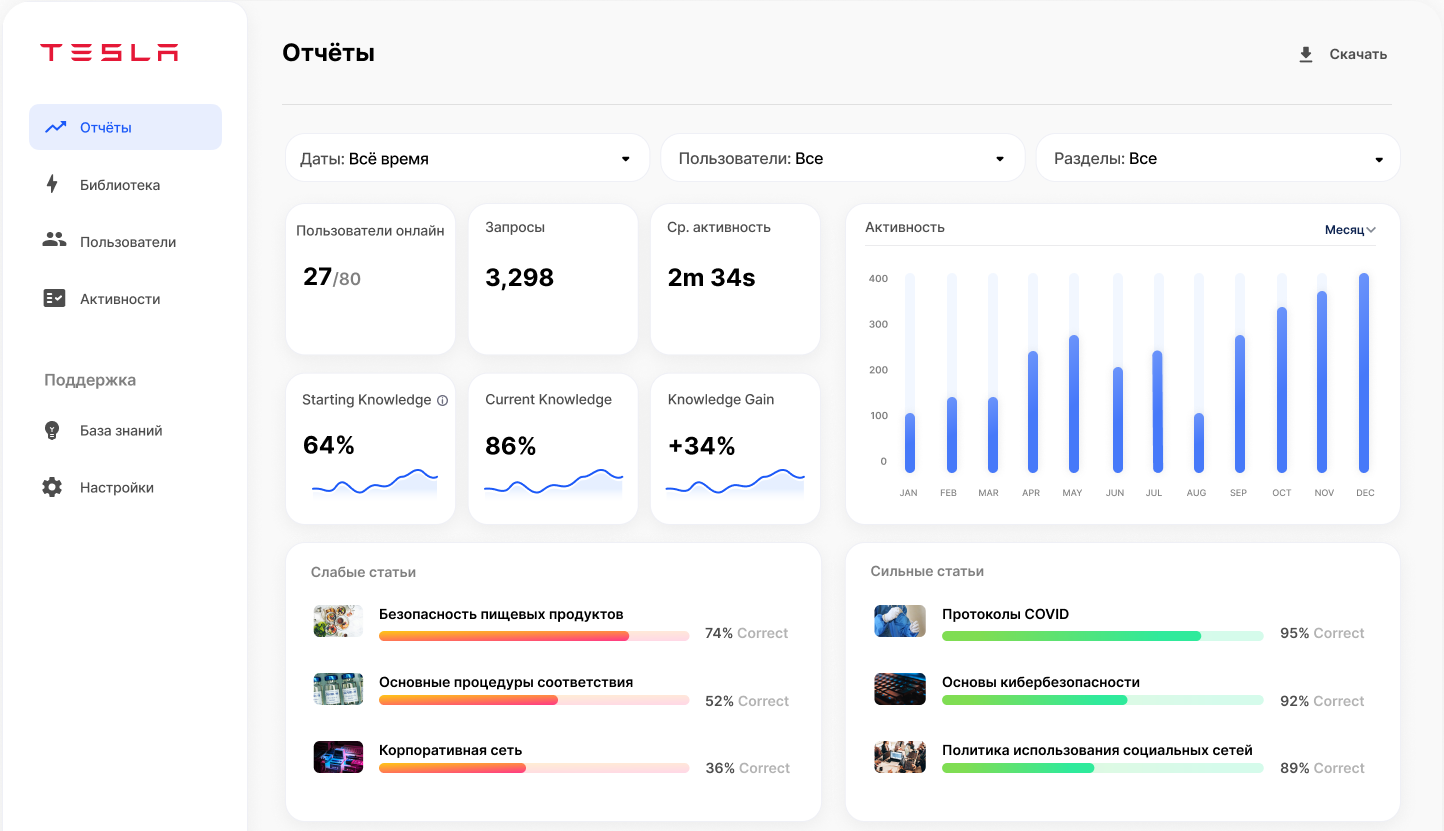The height and width of the screenshot is (831, 1444).
Task: Click the trend-line icon beside Отчёты
Action: click(55, 127)
